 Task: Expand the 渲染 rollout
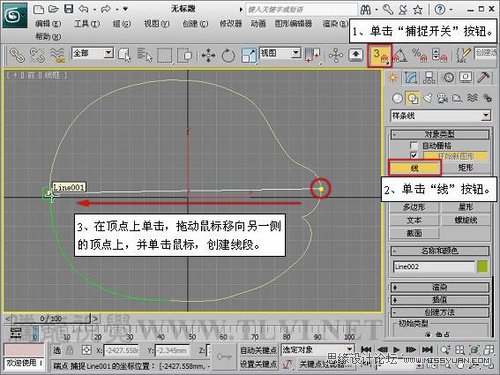pyautogui.click(x=440, y=287)
